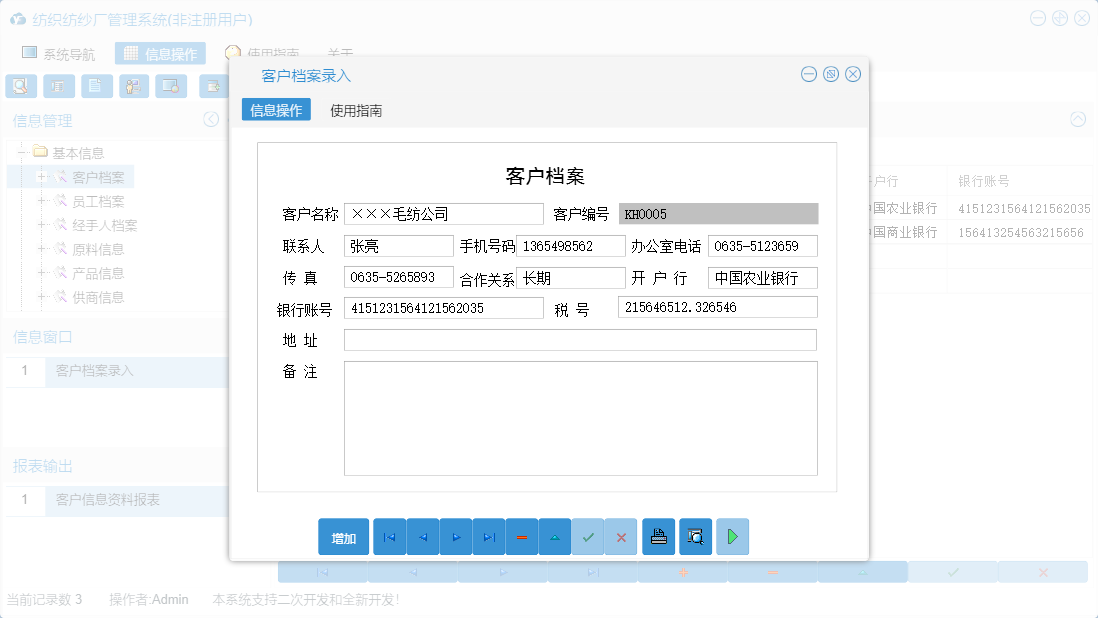Click inside the 地址 input field
Screen dimensions: 1098x618
pyautogui.click(x=580, y=340)
